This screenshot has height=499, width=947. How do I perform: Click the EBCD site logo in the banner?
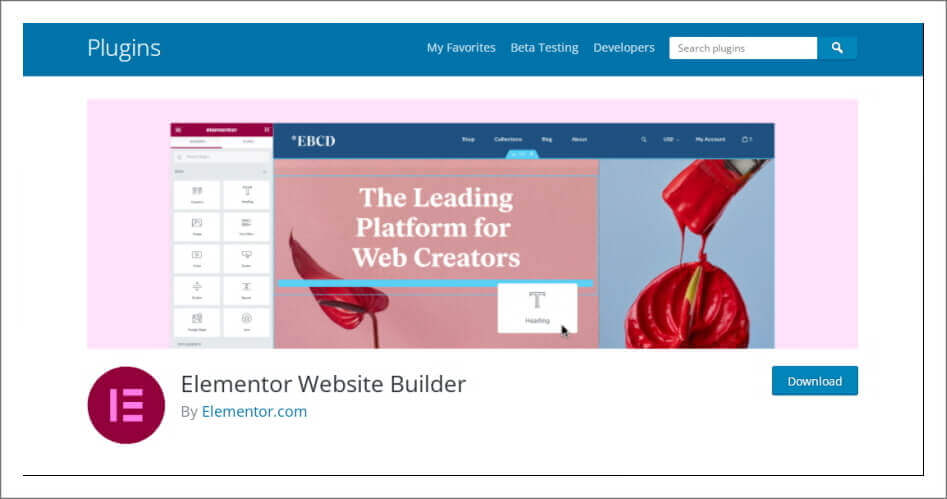(x=313, y=141)
